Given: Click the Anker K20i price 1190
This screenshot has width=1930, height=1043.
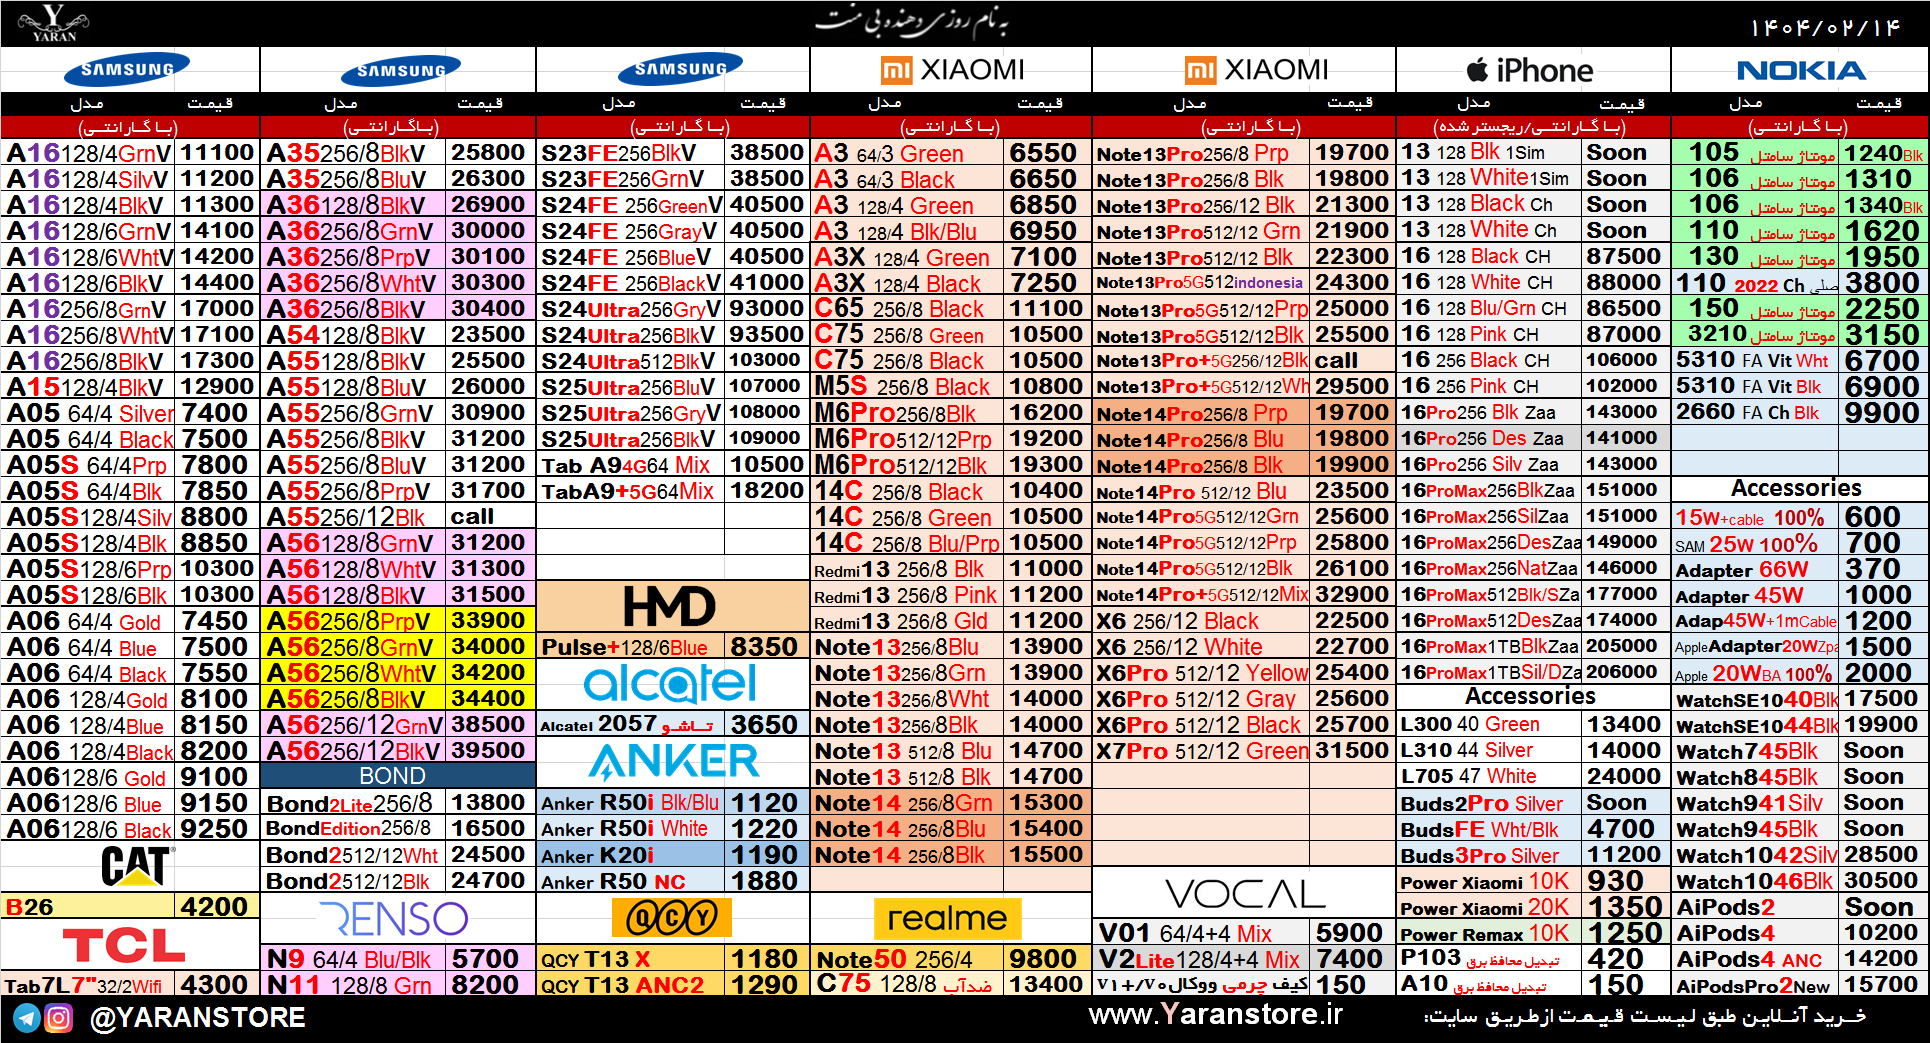Looking at the screenshot, I should pyautogui.click(x=765, y=854).
